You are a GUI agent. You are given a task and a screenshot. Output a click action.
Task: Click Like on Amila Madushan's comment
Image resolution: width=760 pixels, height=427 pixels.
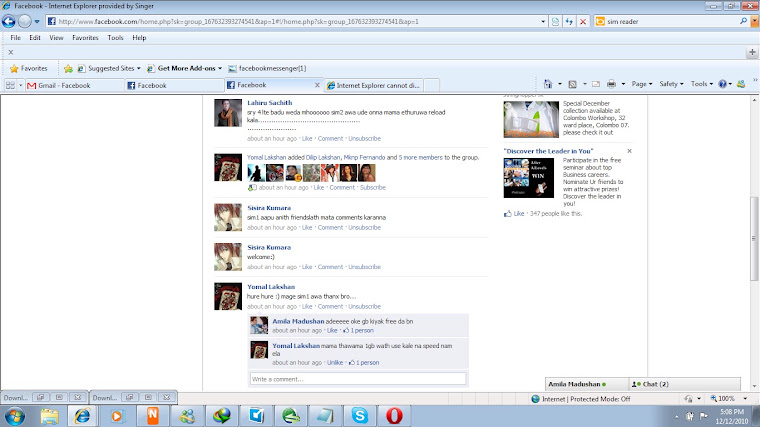(332, 331)
